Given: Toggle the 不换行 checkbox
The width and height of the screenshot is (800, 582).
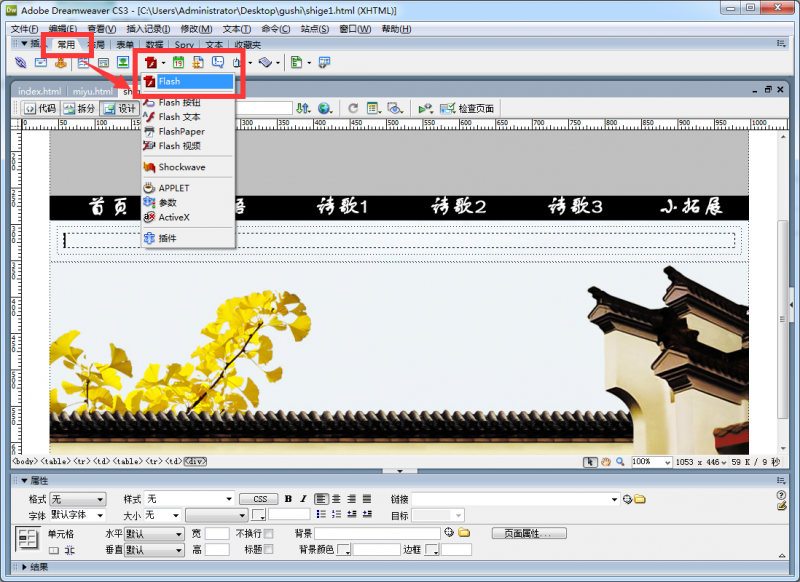Looking at the screenshot, I should (x=268, y=534).
